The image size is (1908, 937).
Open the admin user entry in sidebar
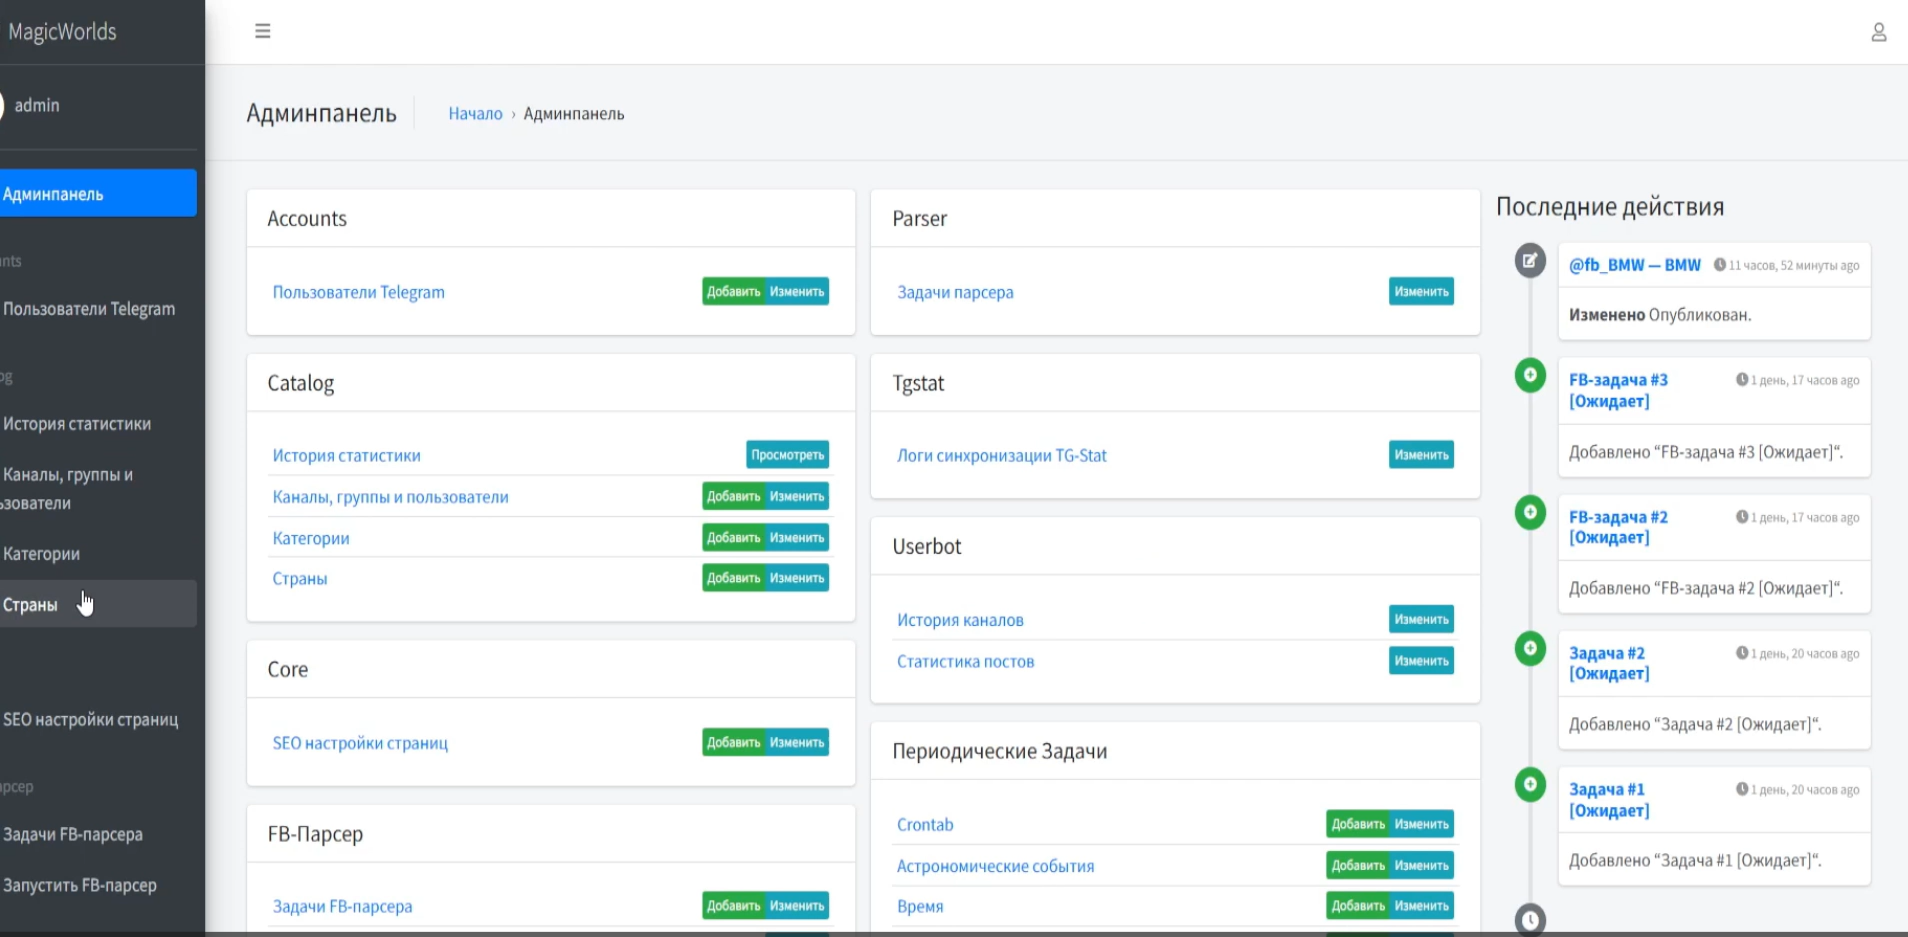(37, 105)
